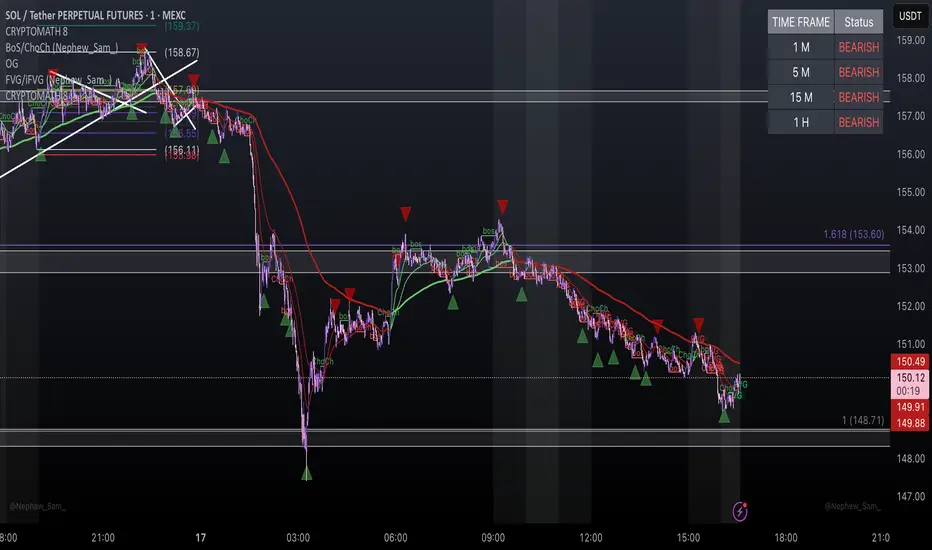
Task: Click 159.00 on the price axis
Action: coord(911,40)
